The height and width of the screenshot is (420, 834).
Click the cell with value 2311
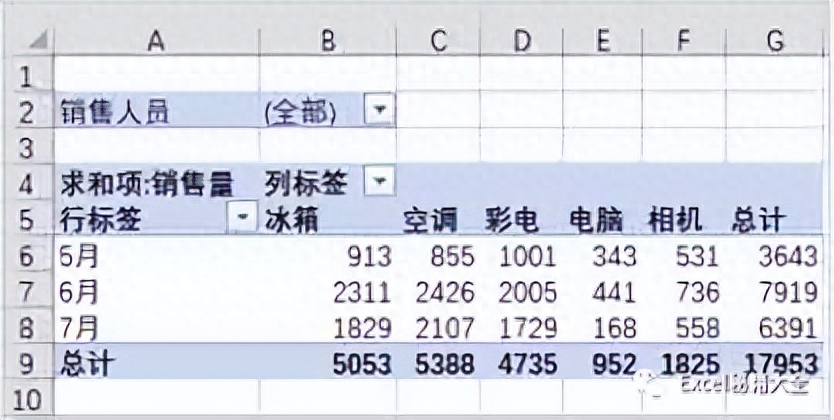328,292
